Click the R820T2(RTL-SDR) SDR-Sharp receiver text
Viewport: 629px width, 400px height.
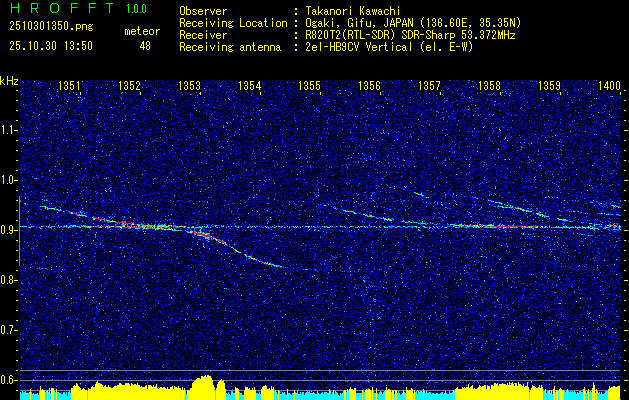410,35
